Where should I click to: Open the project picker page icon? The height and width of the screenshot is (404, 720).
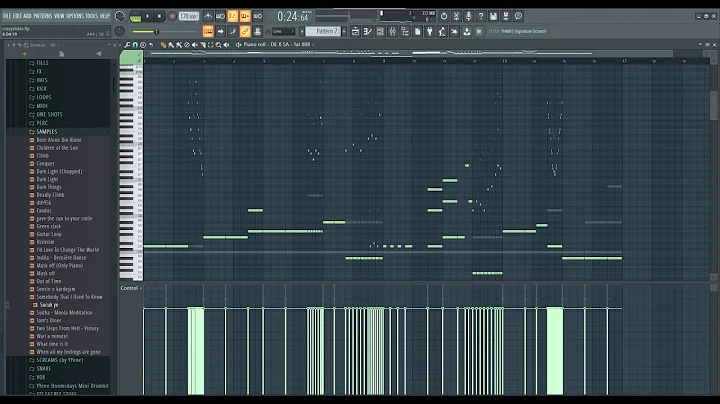(417, 31)
